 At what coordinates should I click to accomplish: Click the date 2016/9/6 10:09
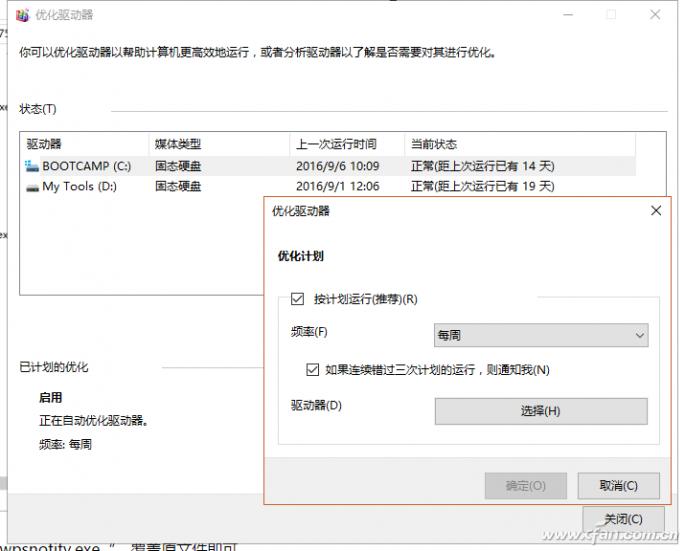click(338, 166)
